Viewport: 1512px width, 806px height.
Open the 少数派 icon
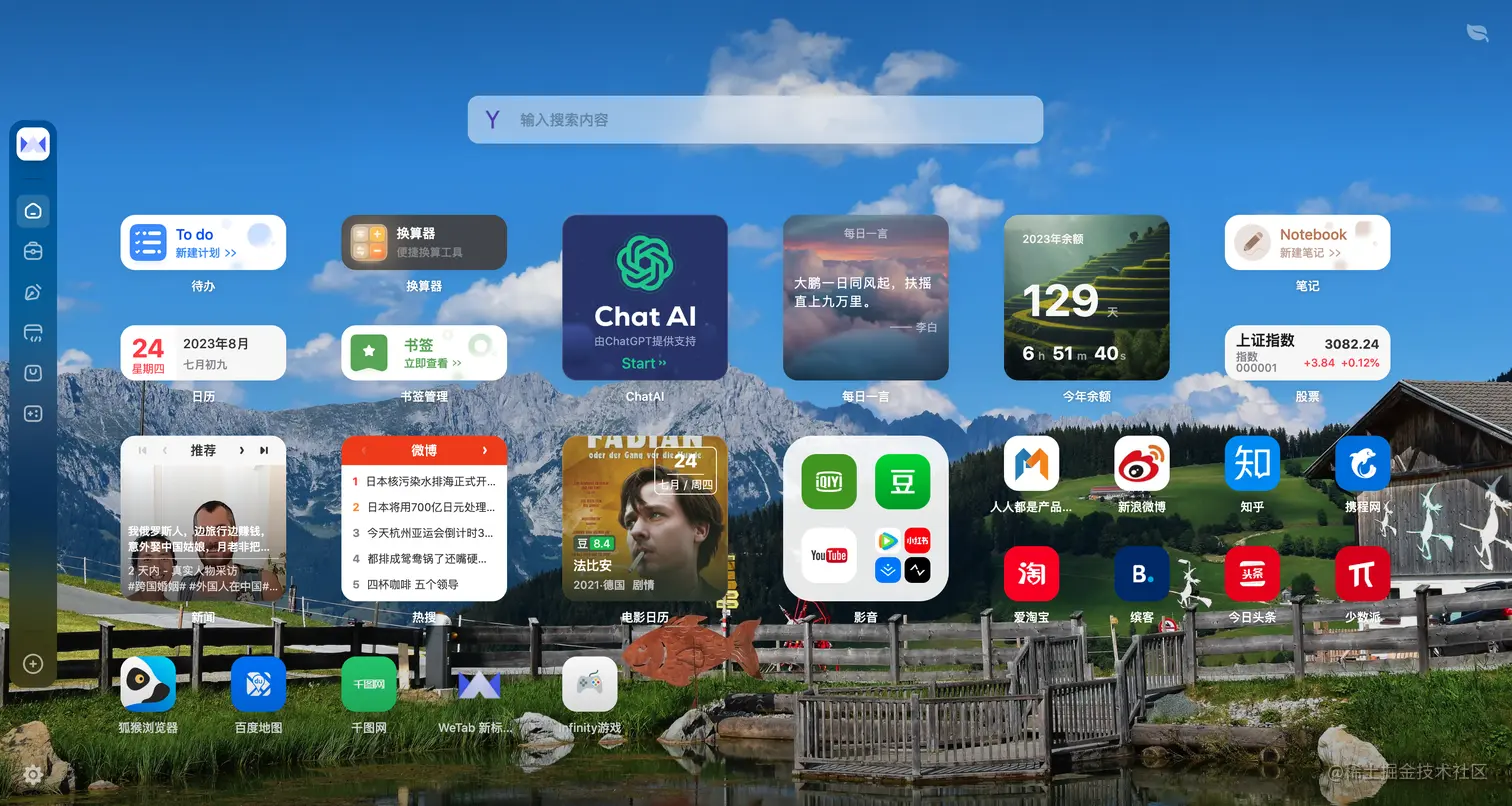tap(1363, 574)
